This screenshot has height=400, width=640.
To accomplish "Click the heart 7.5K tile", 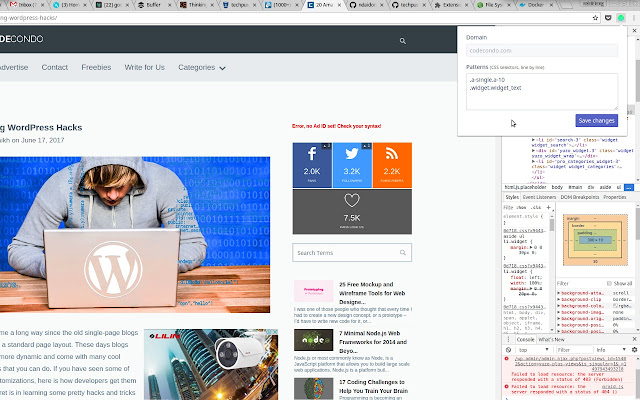I will (352, 211).
